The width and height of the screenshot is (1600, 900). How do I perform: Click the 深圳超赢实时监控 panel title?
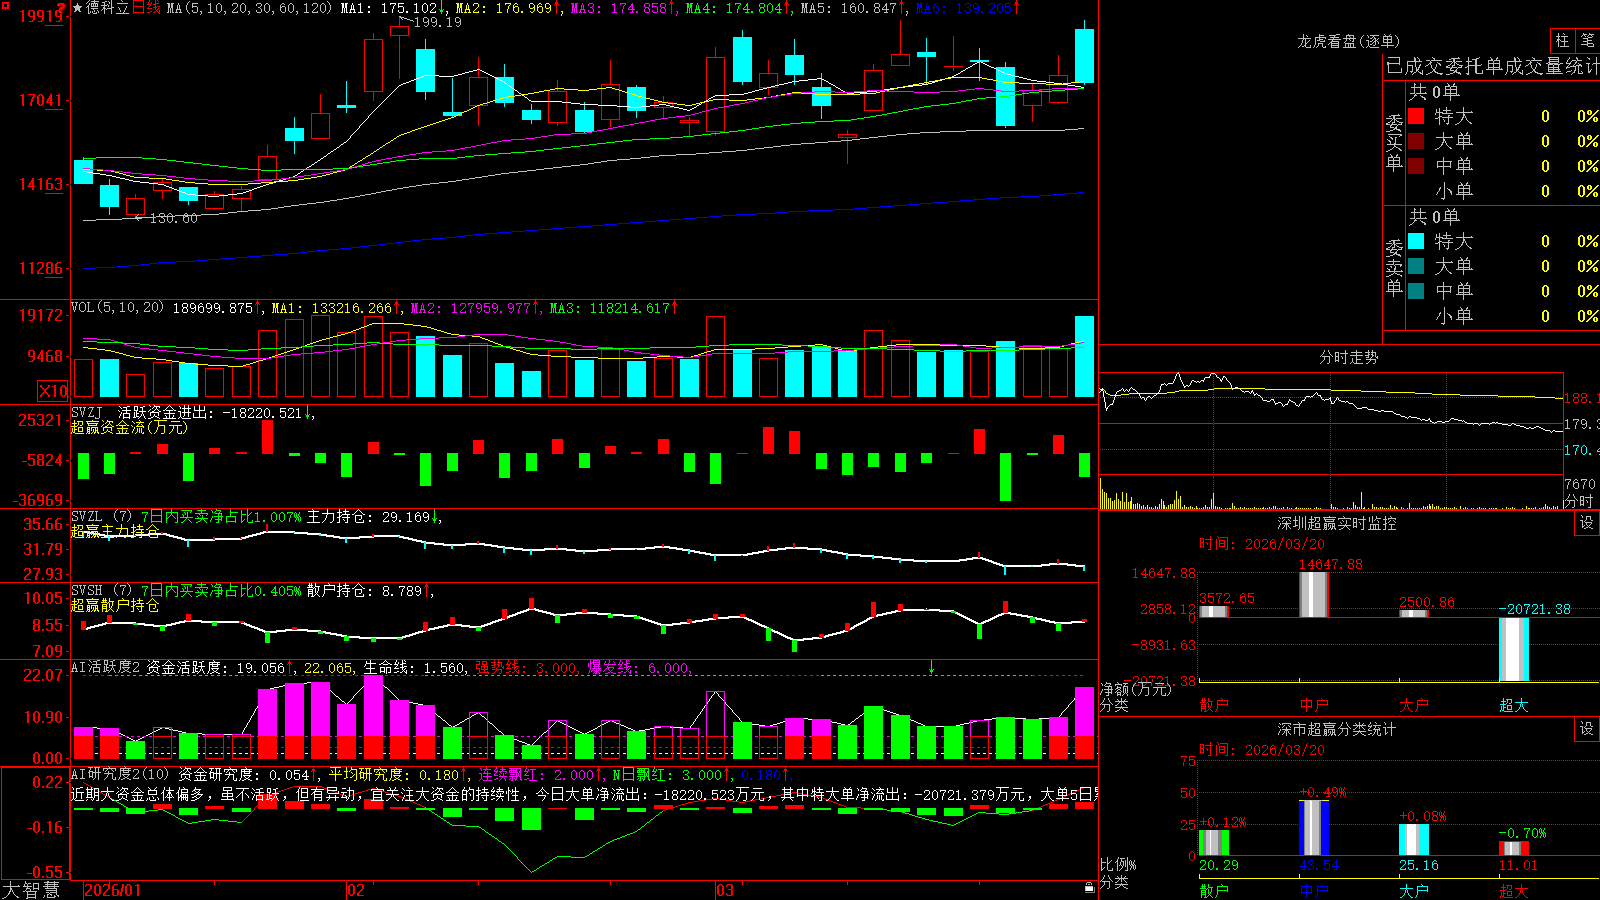1337,523
